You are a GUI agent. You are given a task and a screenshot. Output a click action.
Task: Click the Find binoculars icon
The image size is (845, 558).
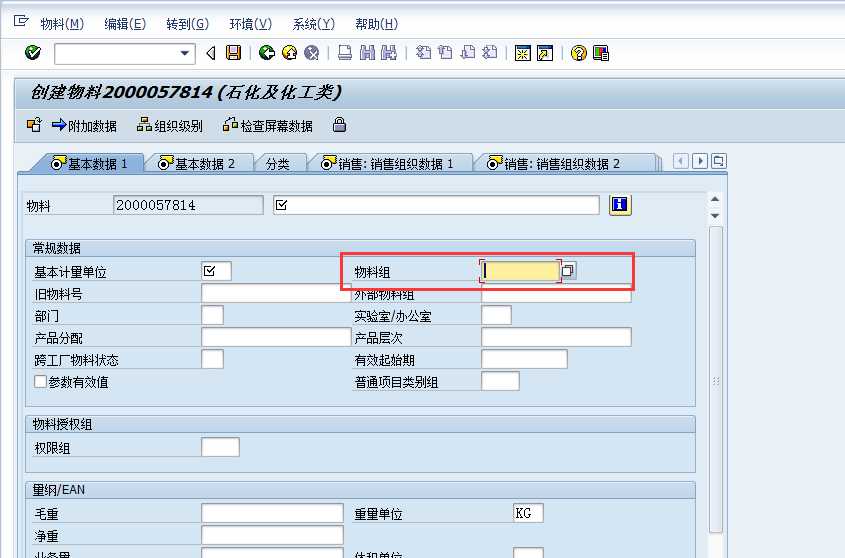[367, 53]
